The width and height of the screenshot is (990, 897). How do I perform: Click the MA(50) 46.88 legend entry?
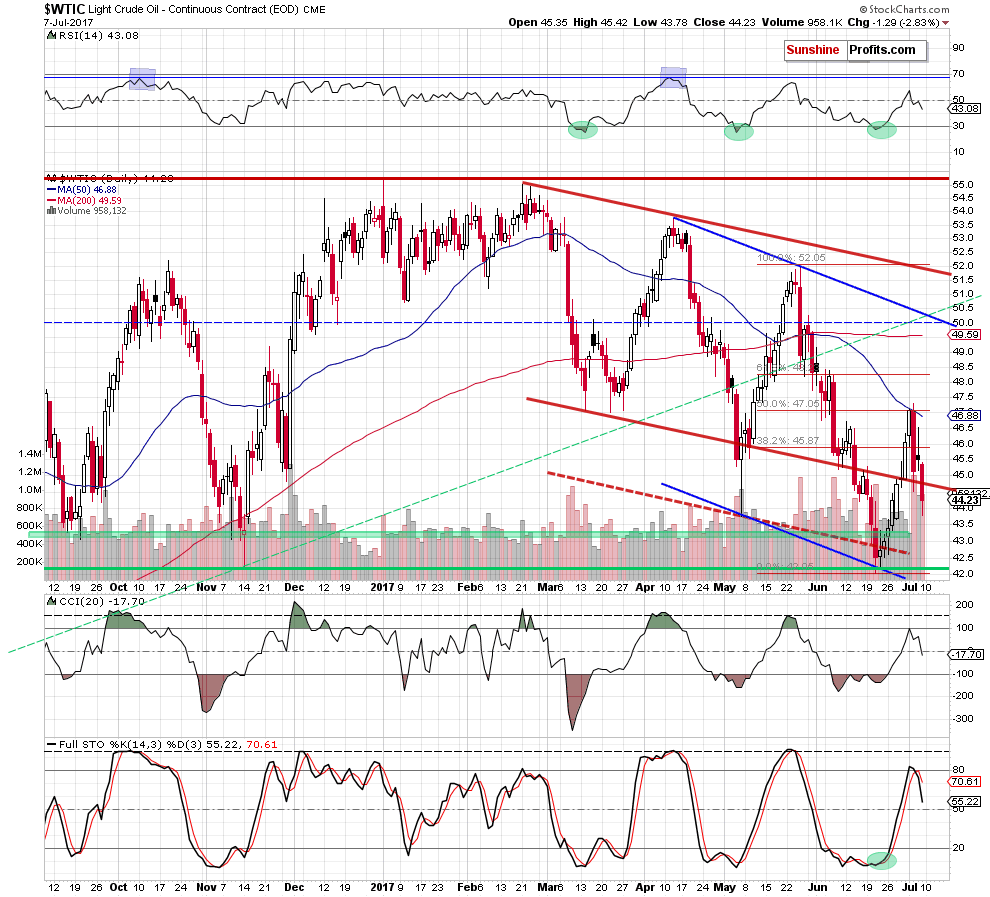86,190
